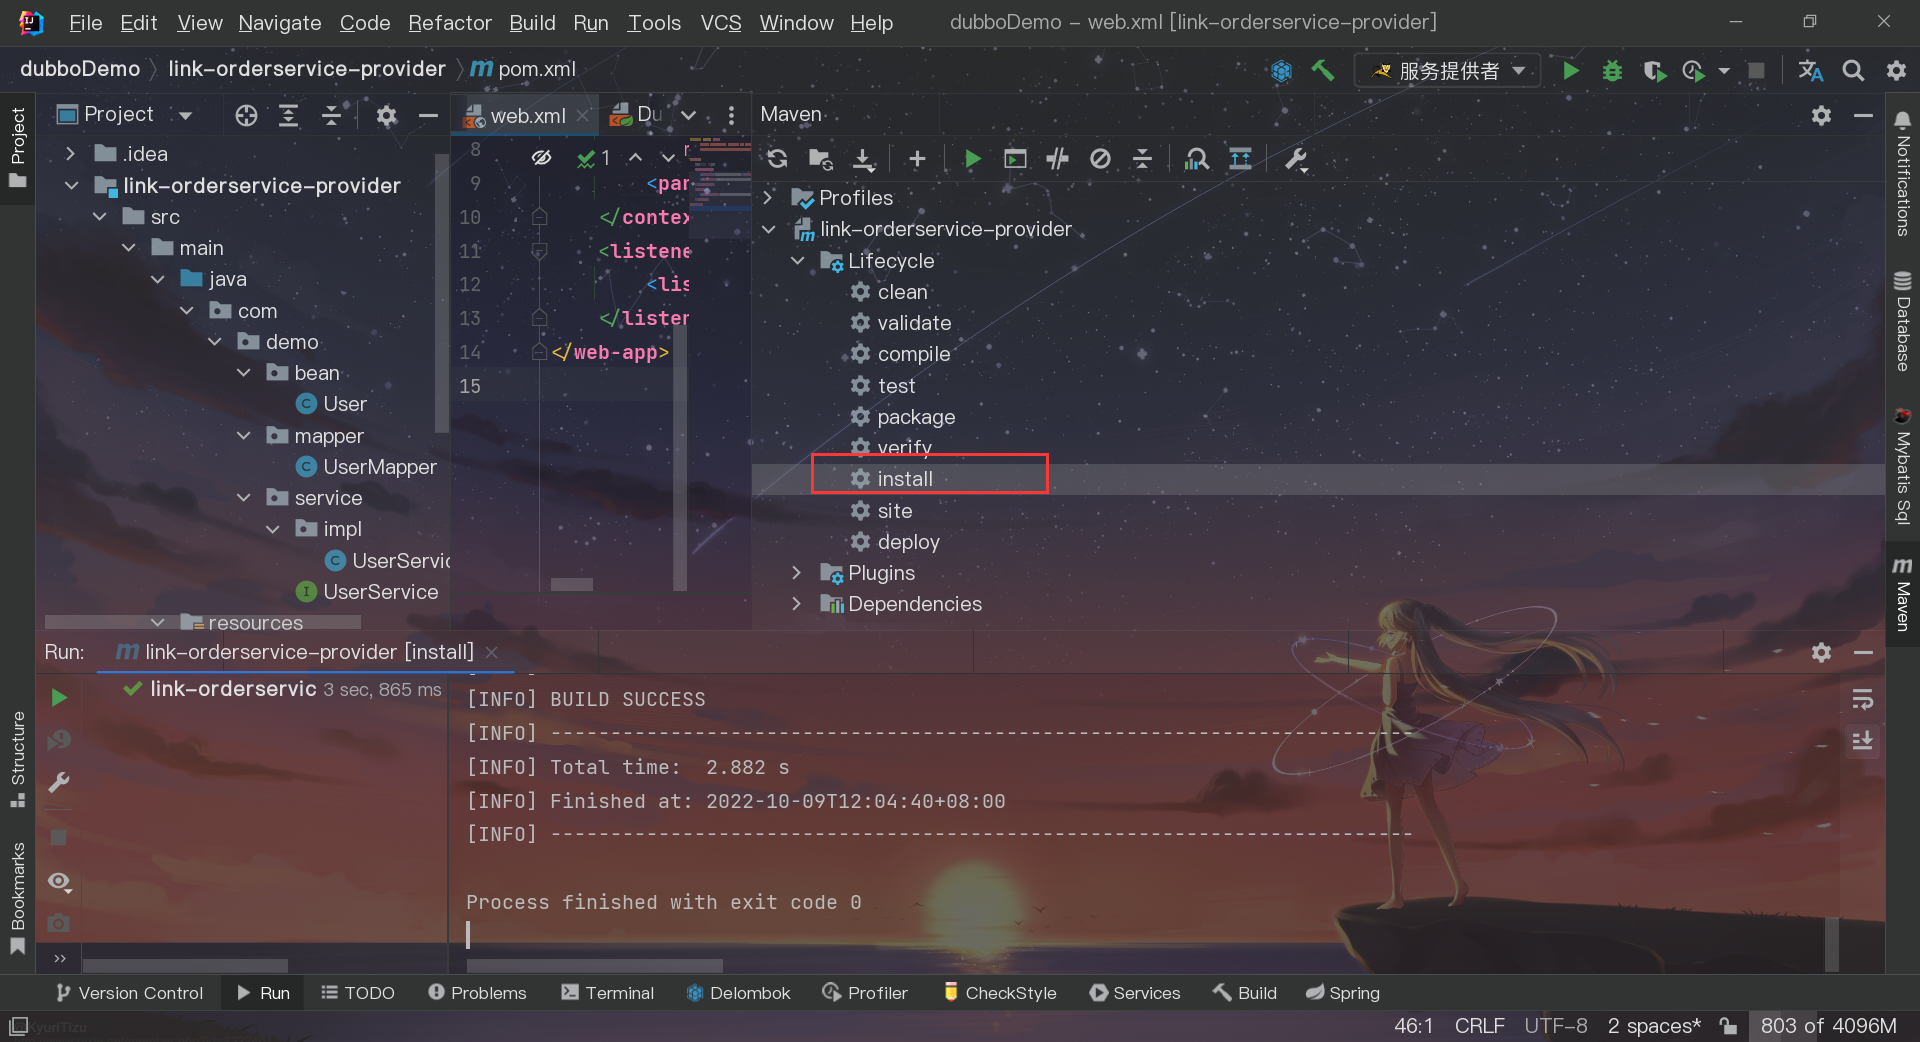Open Version Control tool window
This screenshot has height=1042, width=1920.
[129, 992]
